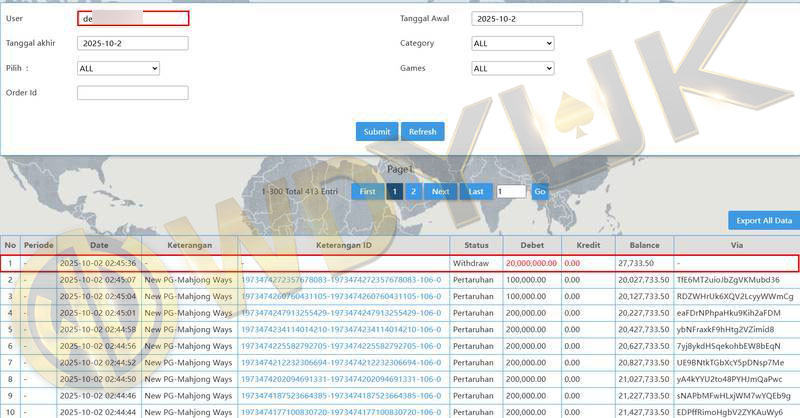
Task: Jump to the Last page
Action: pyautogui.click(x=476, y=191)
